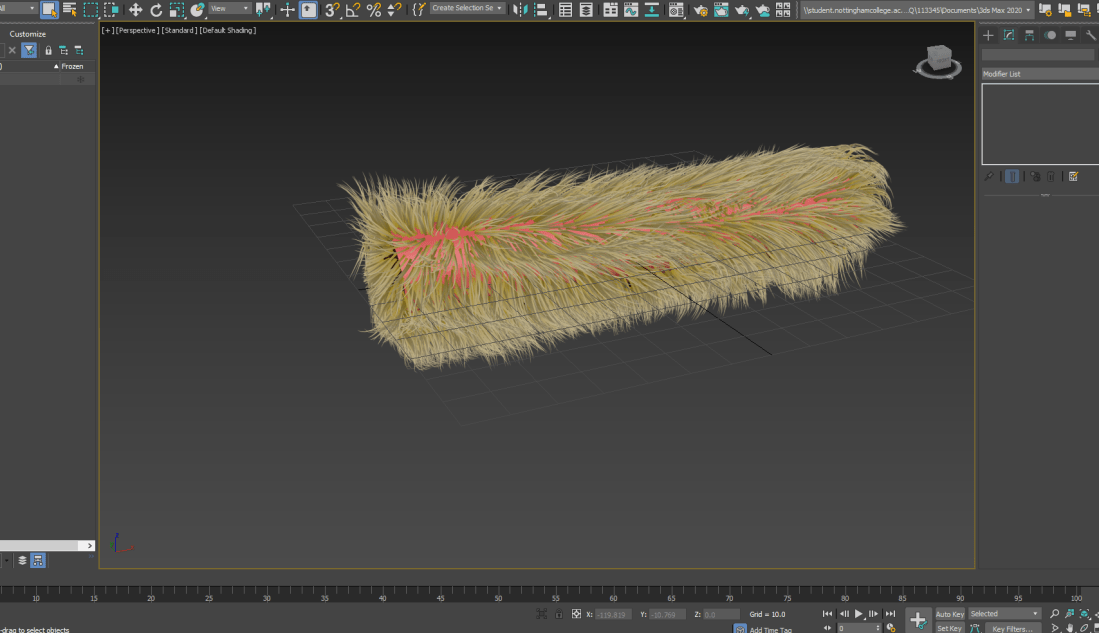Viewport: 1099px width, 633px height.
Task: Select the Rotate tool
Action: [x=156, y=10]
